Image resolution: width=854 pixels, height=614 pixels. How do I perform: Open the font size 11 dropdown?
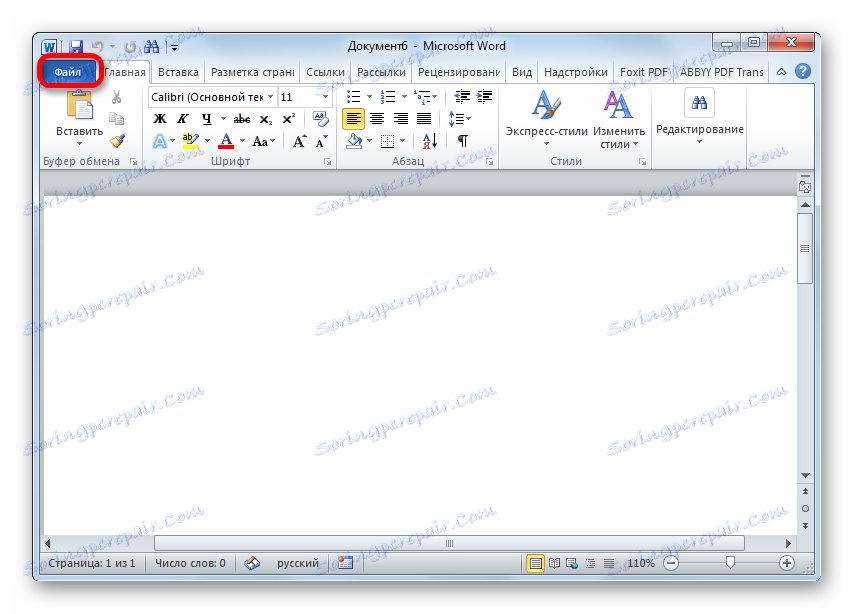(x=326, y=97)
